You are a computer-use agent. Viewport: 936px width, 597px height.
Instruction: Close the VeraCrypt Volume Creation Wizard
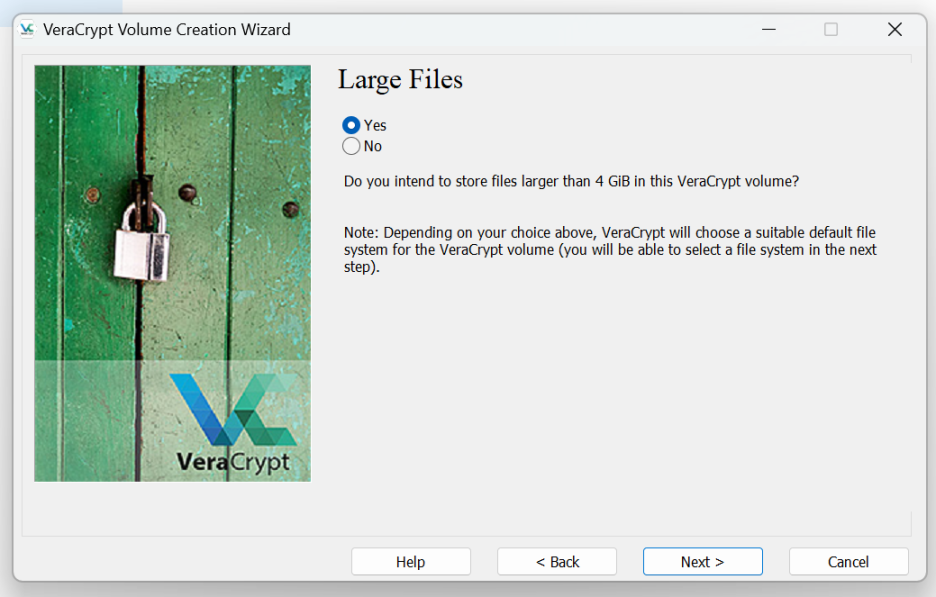[895, 29]
